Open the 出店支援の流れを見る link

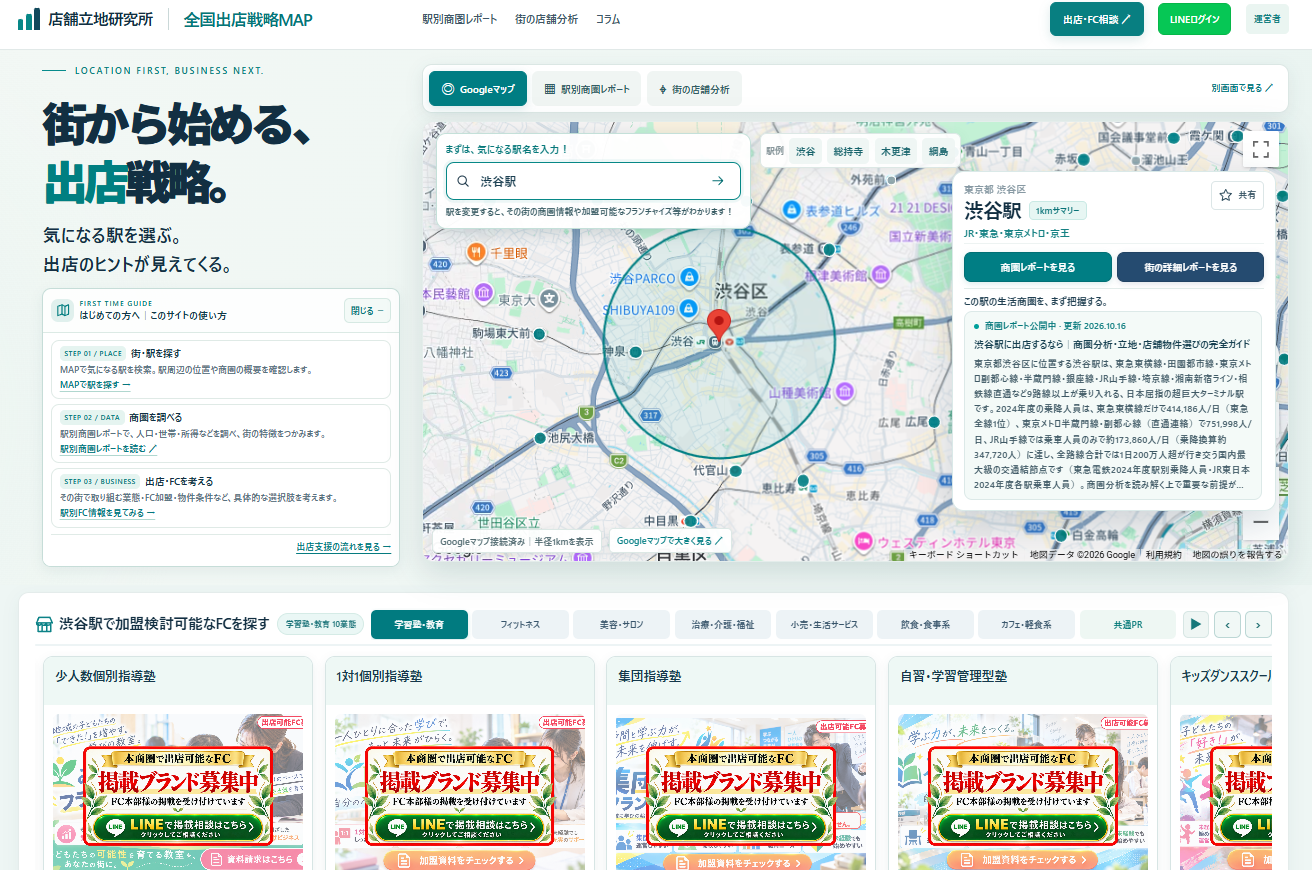344,547
